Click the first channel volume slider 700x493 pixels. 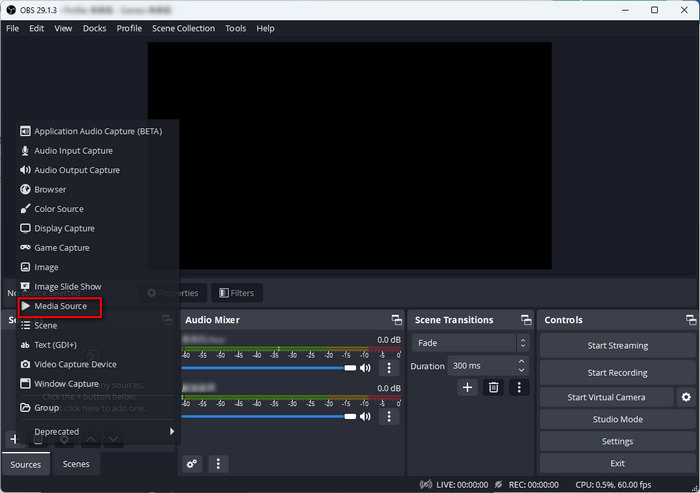point(269,368)
